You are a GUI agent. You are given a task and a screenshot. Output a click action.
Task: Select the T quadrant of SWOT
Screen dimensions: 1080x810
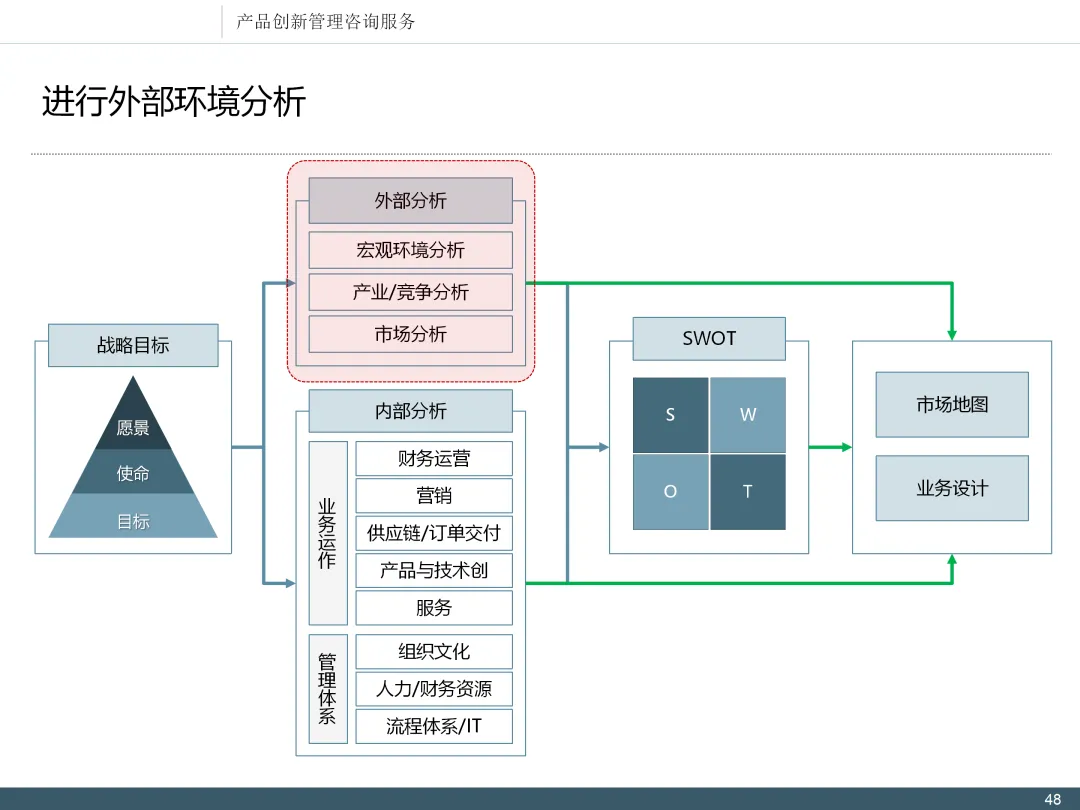[748, 492]
